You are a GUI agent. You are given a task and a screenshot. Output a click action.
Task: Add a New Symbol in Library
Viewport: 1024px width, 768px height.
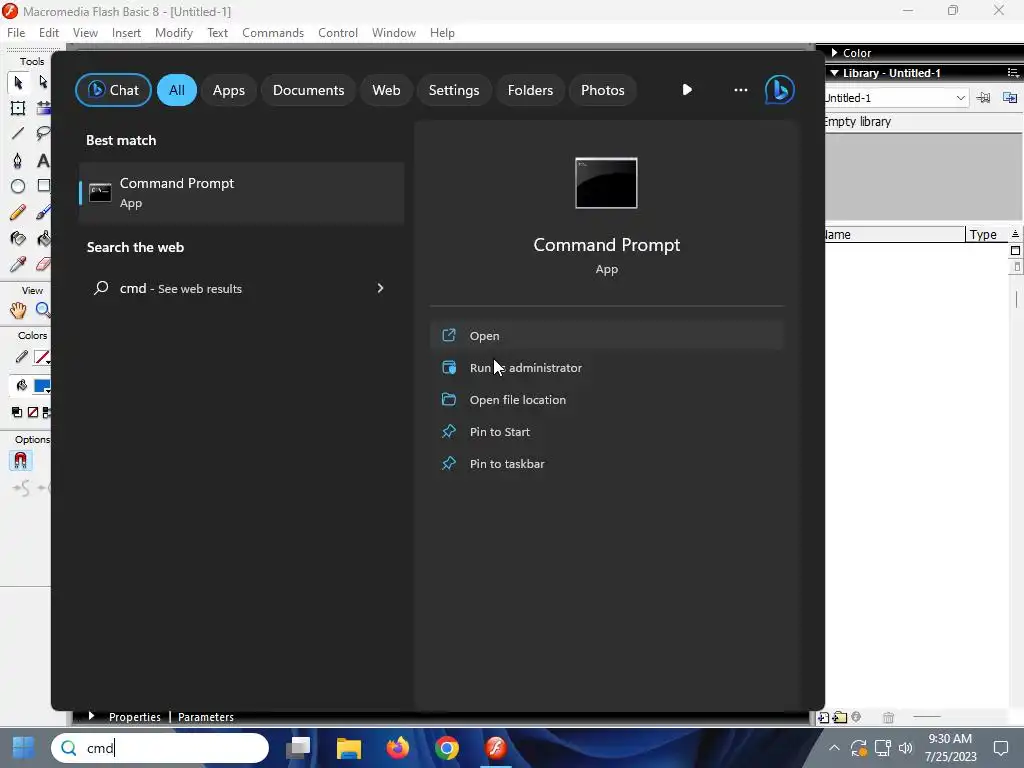[x=824, y=718]
